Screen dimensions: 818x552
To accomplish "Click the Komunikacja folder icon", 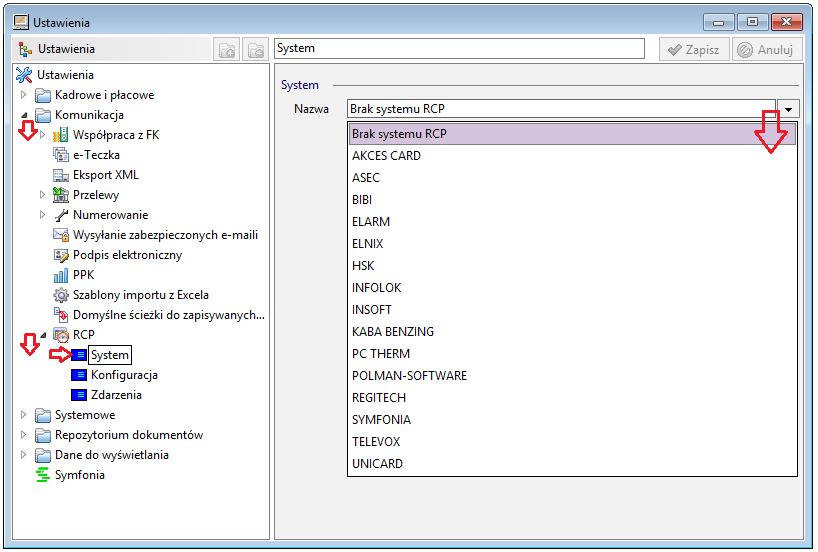I will pos(43,115).
